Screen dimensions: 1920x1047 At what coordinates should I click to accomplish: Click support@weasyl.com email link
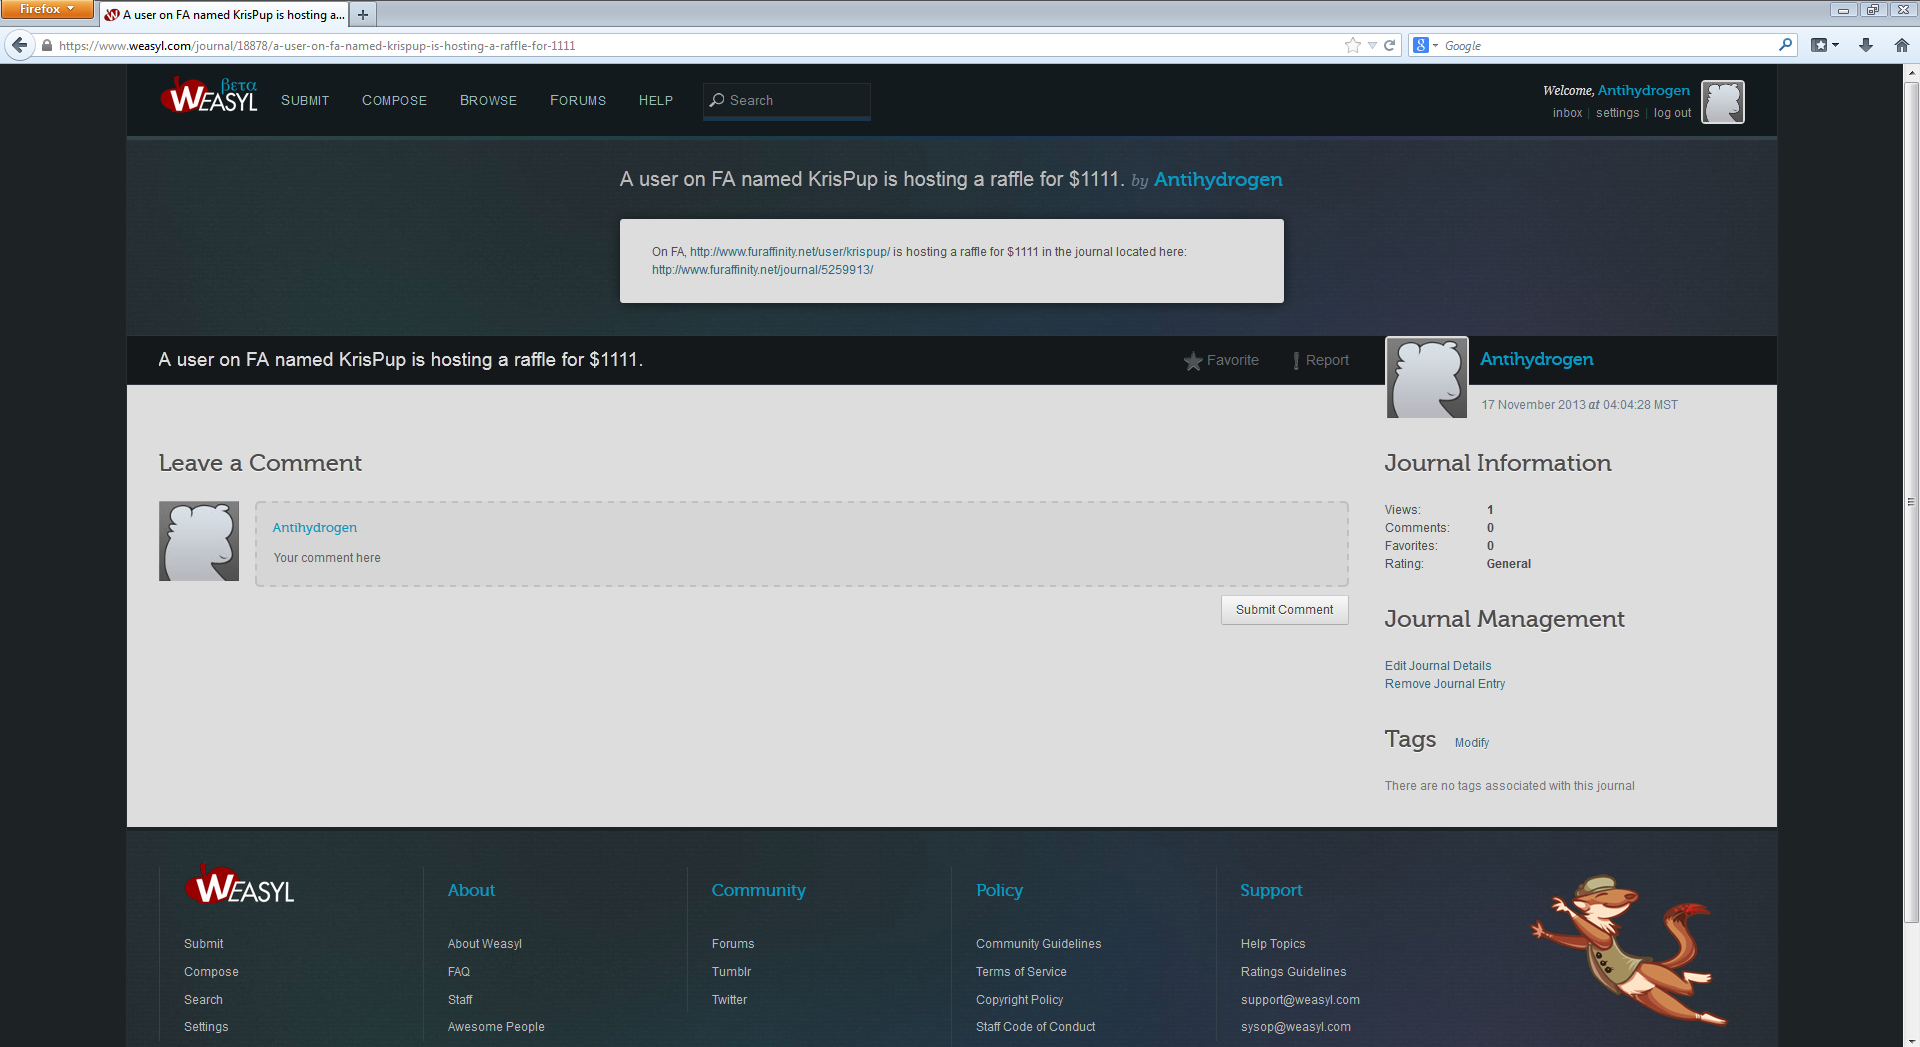pos(1299,1000)
